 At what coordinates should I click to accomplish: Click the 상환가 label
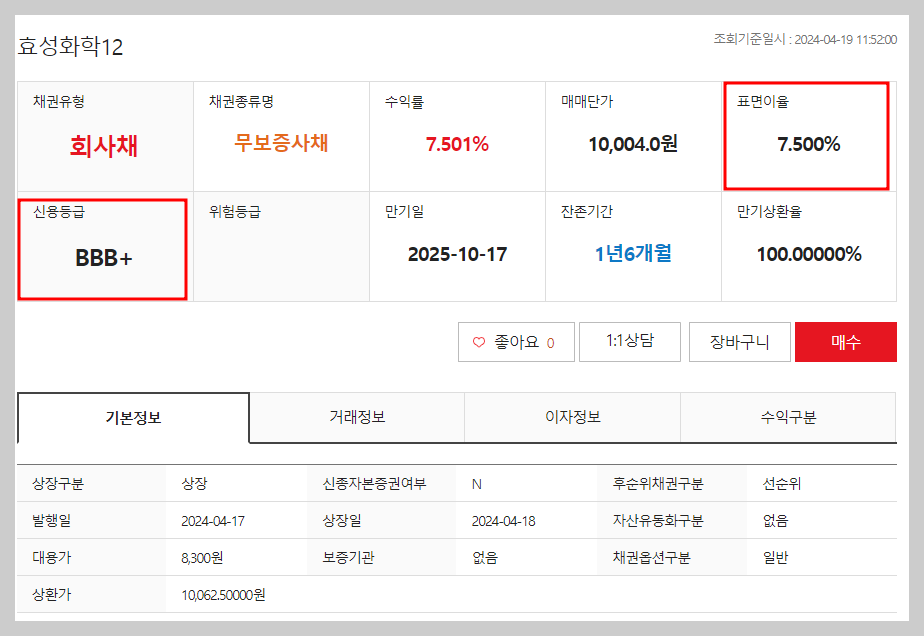point(51,595)
